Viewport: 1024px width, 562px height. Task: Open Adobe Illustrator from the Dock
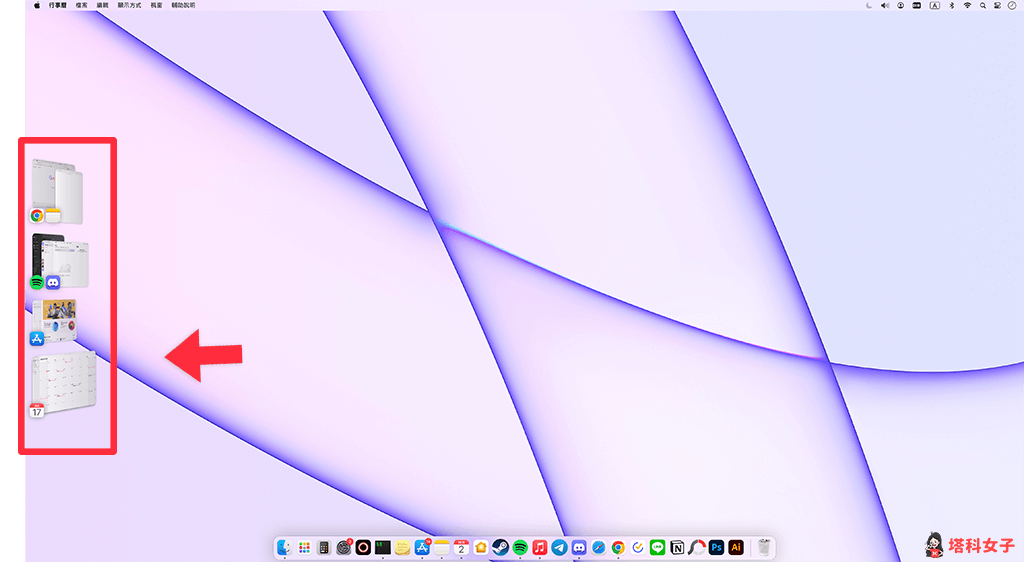tap(736, 547)
